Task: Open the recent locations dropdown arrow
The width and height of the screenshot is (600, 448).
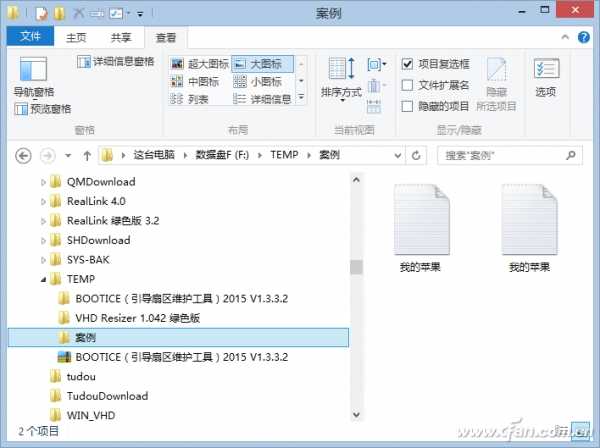Action: 68,156
